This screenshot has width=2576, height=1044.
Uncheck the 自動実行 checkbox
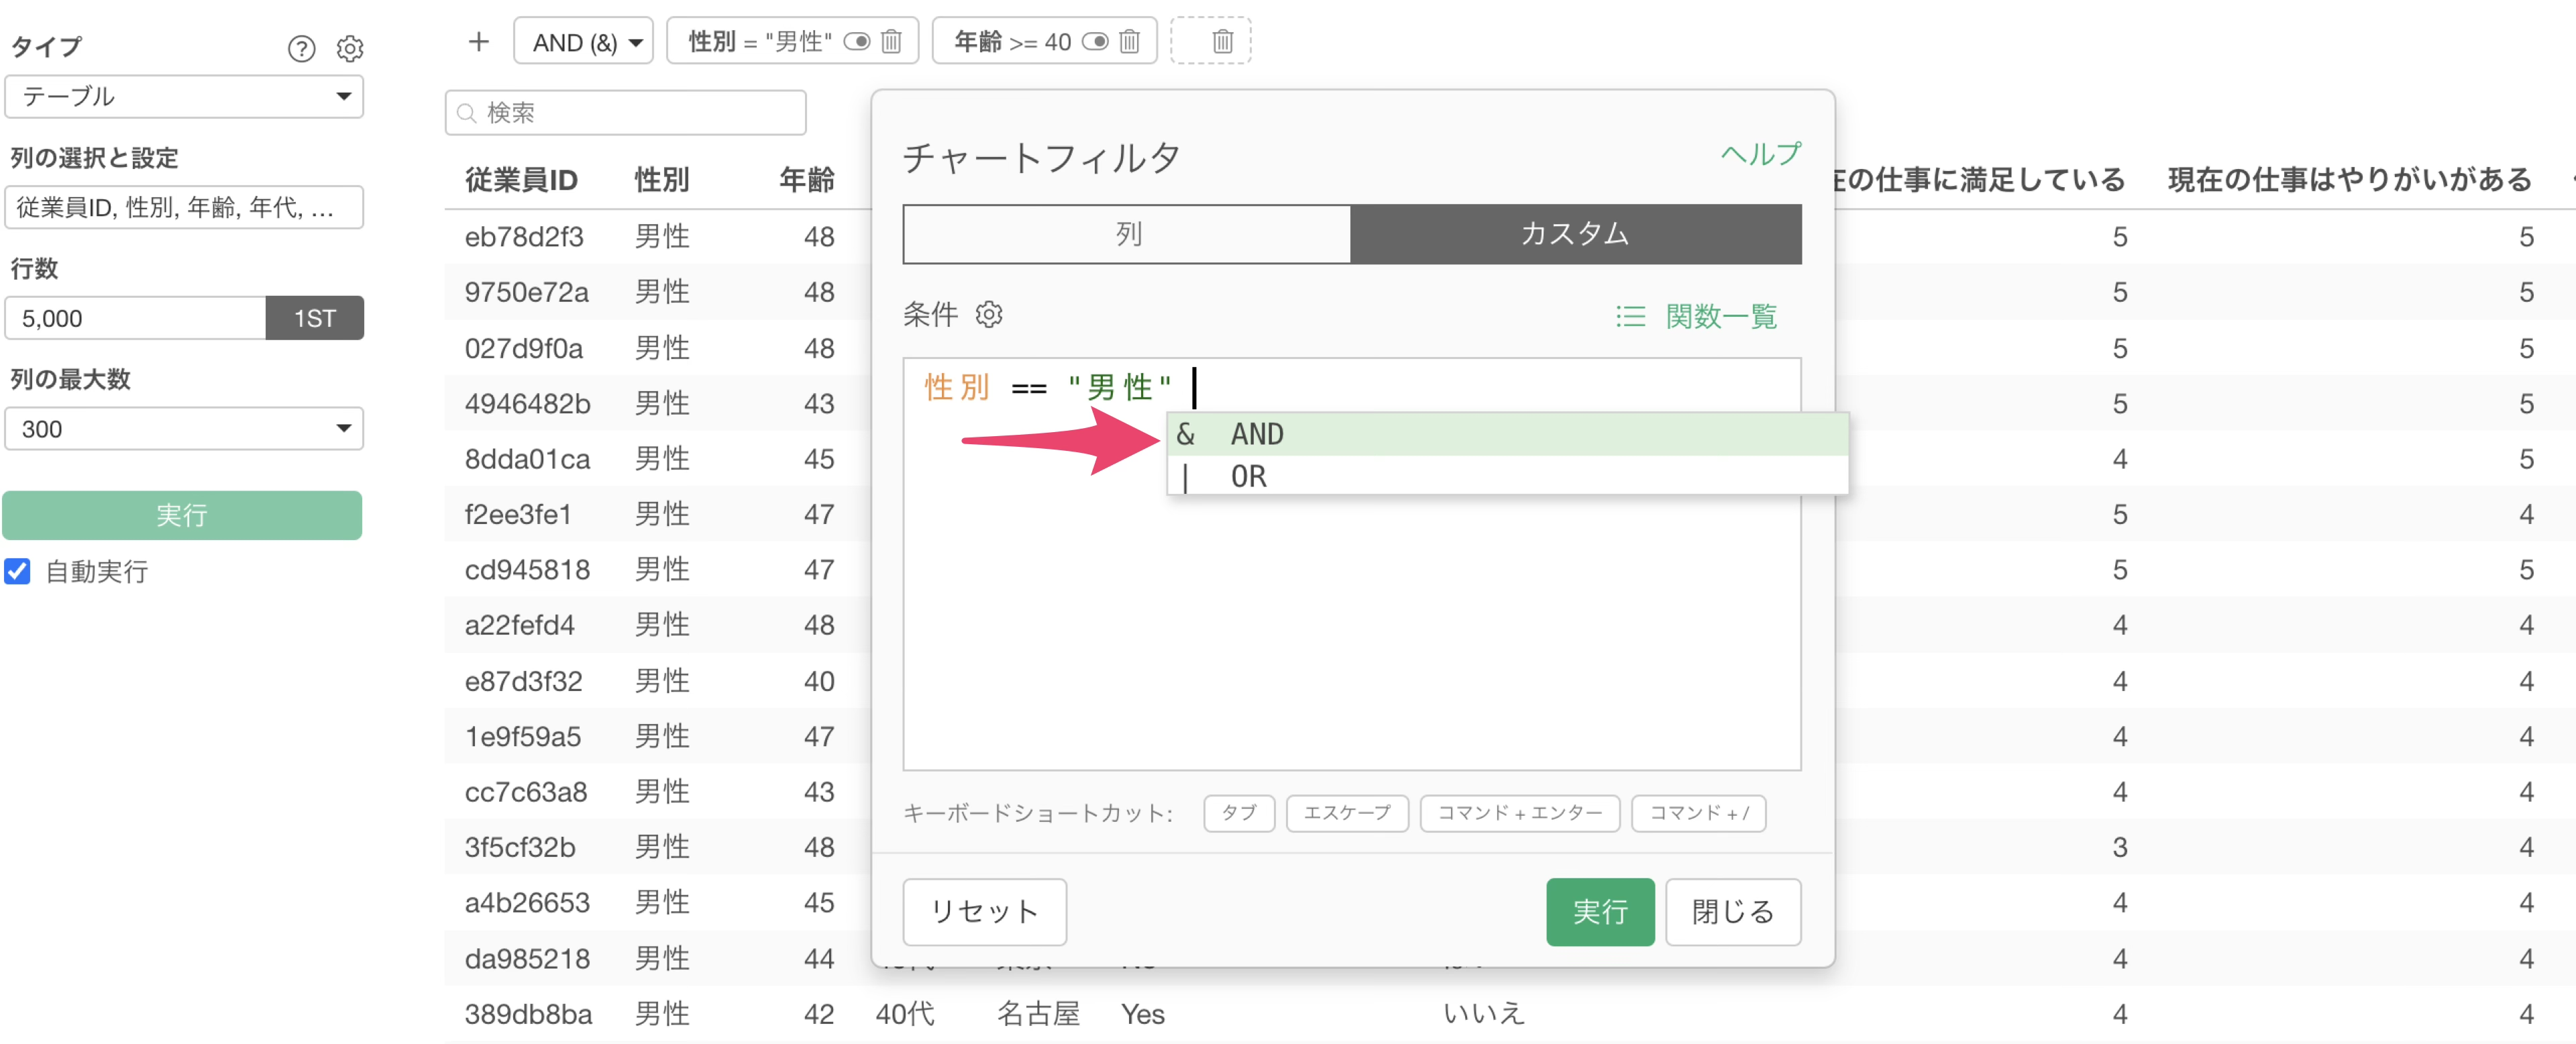pos(18,571)
